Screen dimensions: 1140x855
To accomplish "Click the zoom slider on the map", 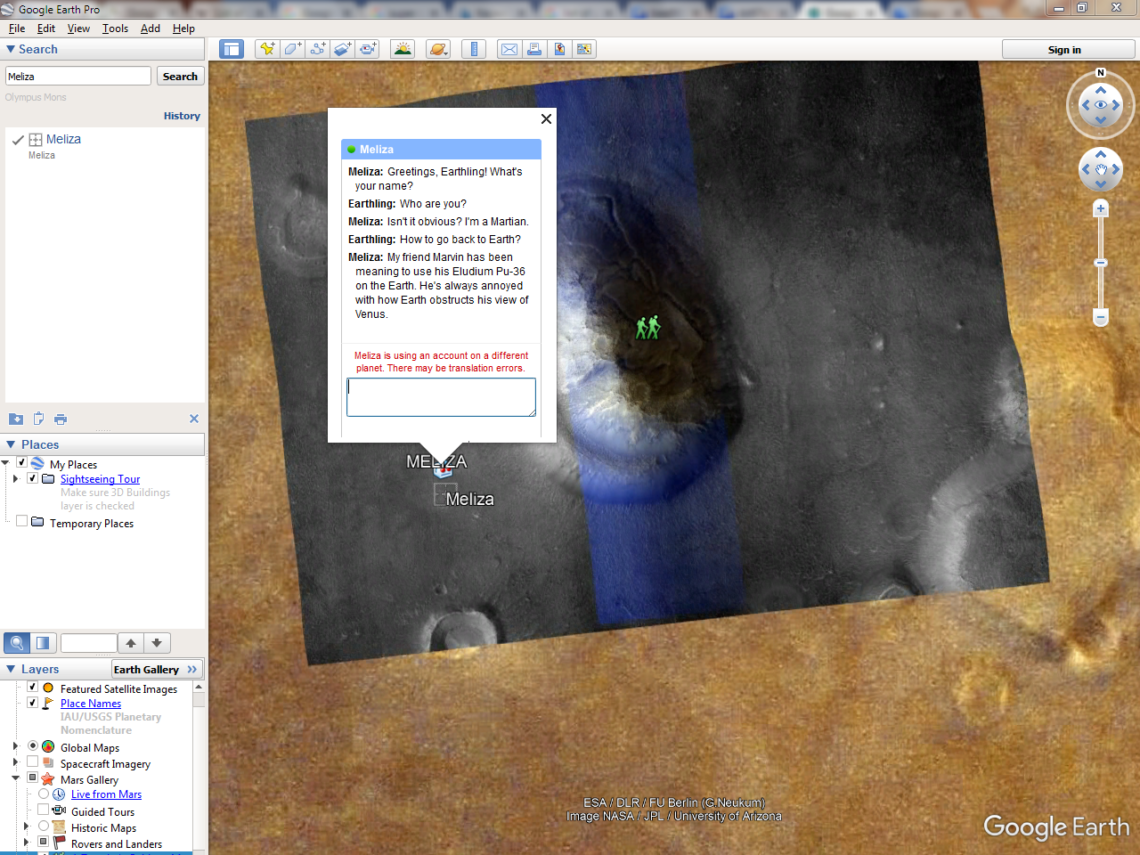I will [1100, 264].
